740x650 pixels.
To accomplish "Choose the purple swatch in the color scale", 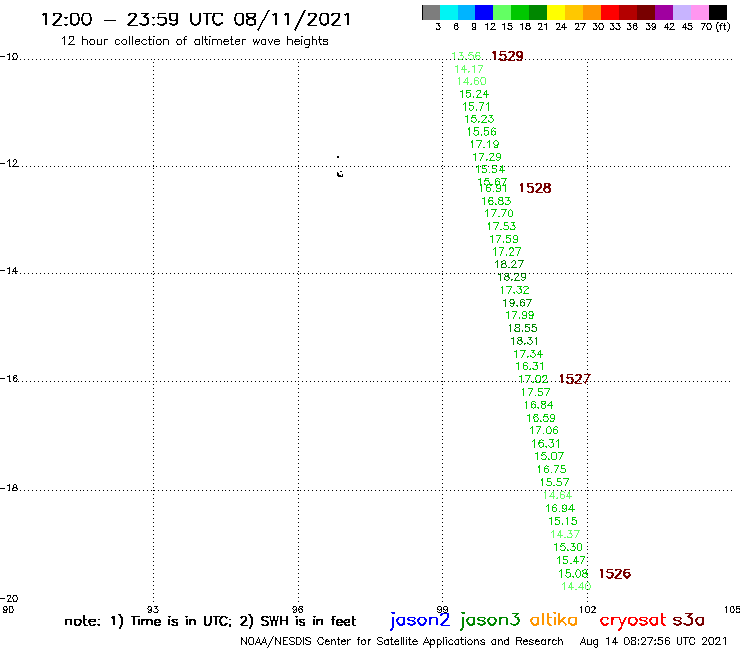I will (x=664, y=12).
